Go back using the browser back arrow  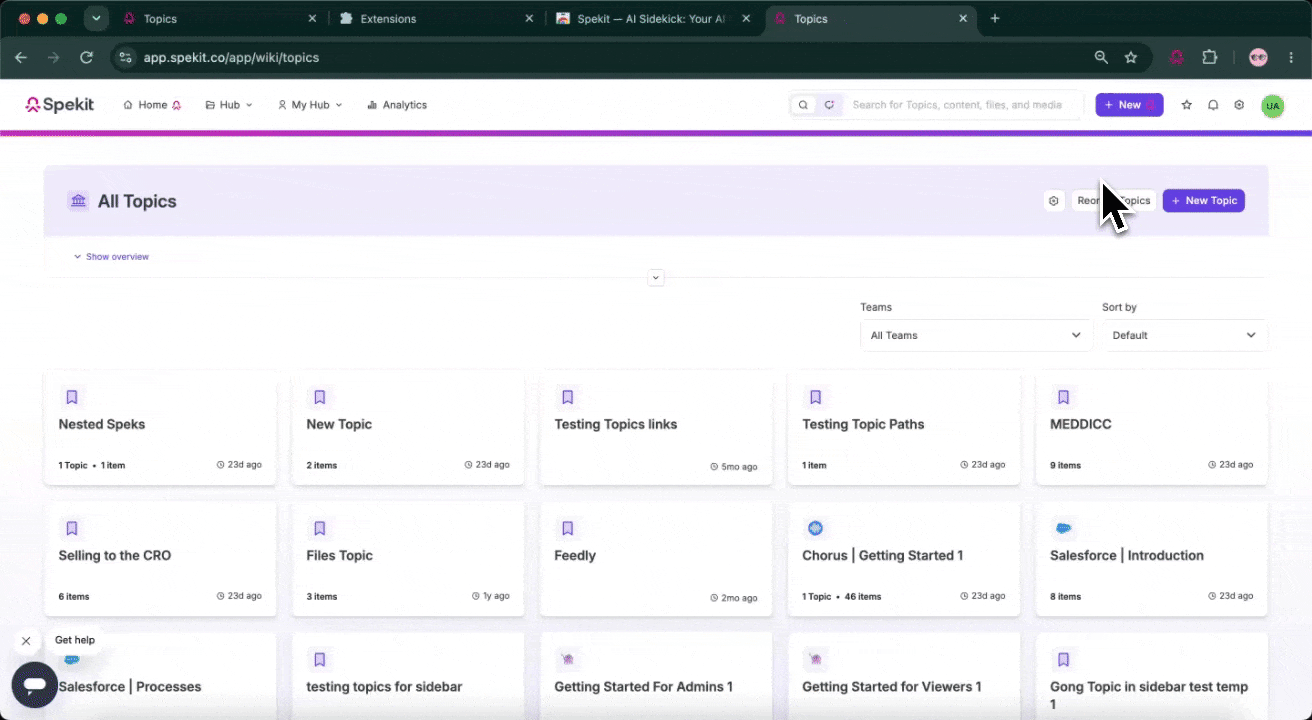click(21, 58)
